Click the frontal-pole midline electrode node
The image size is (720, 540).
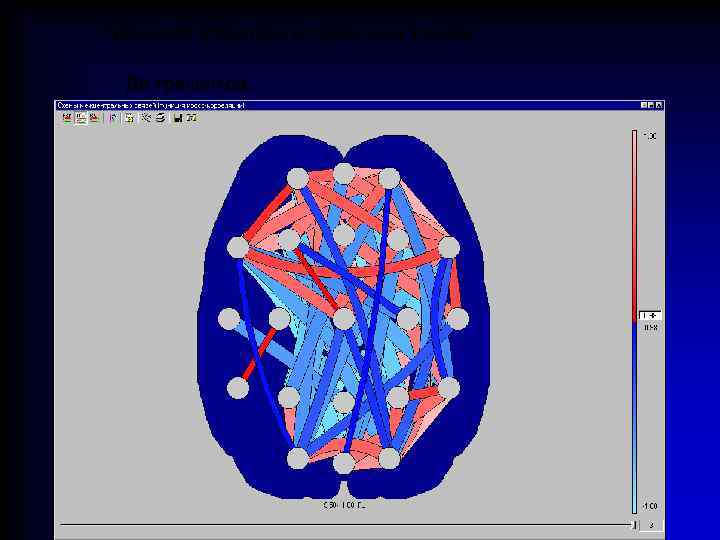click(343, 174)
